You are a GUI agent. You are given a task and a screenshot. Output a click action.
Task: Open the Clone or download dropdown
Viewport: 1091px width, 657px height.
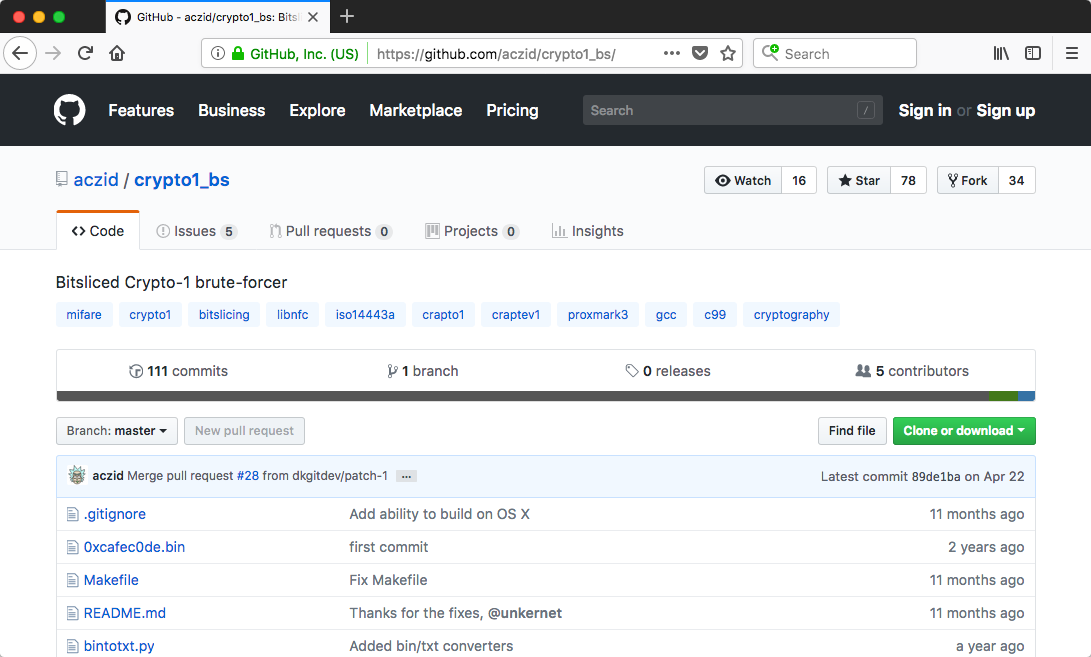pos(963,431)
